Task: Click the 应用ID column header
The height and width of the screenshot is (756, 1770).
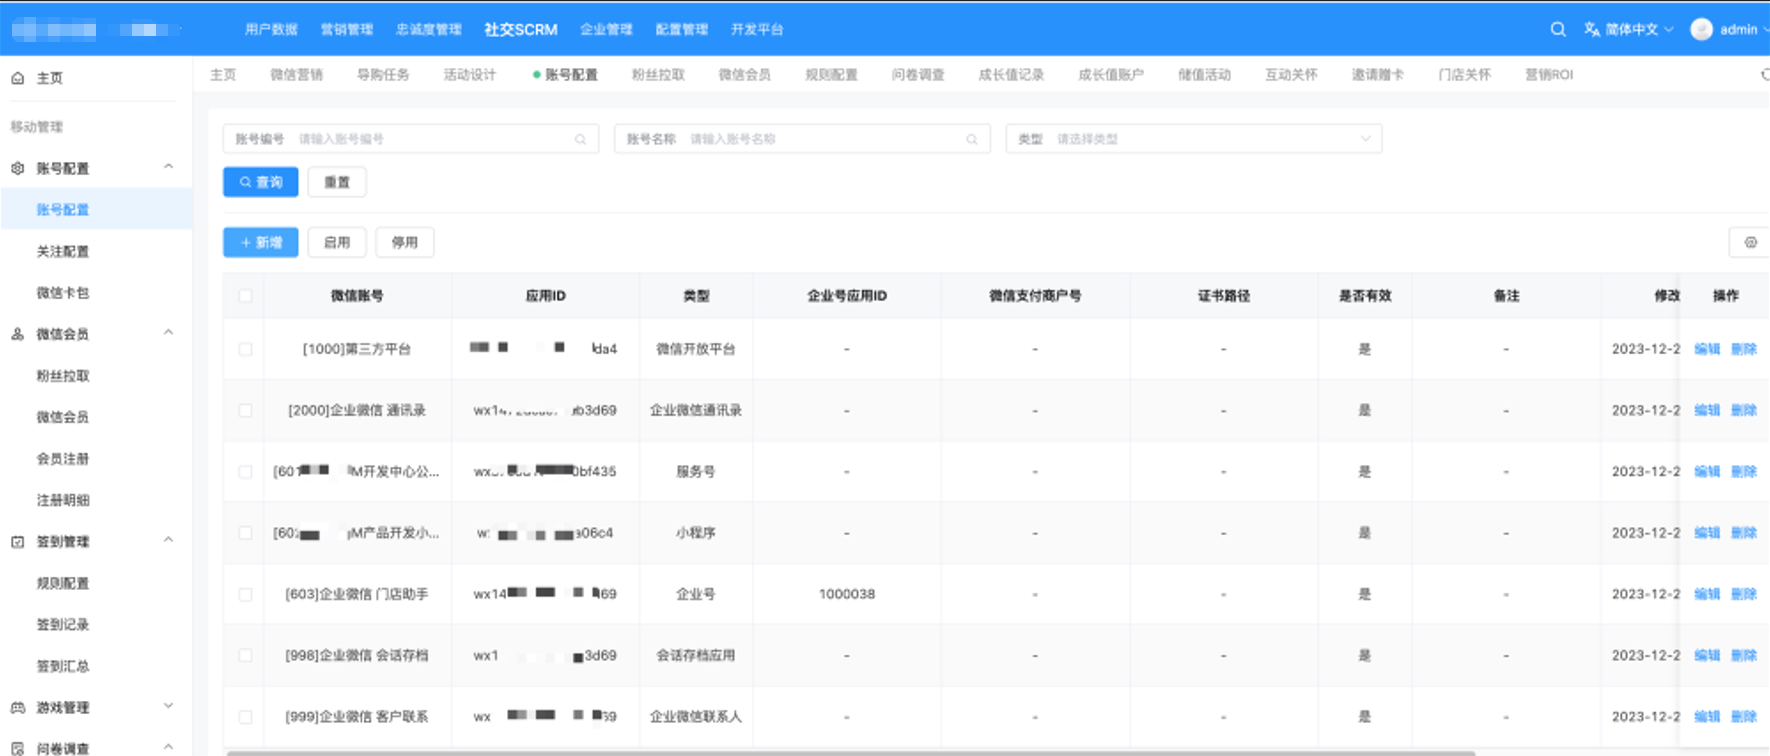Action: (546, 296)
